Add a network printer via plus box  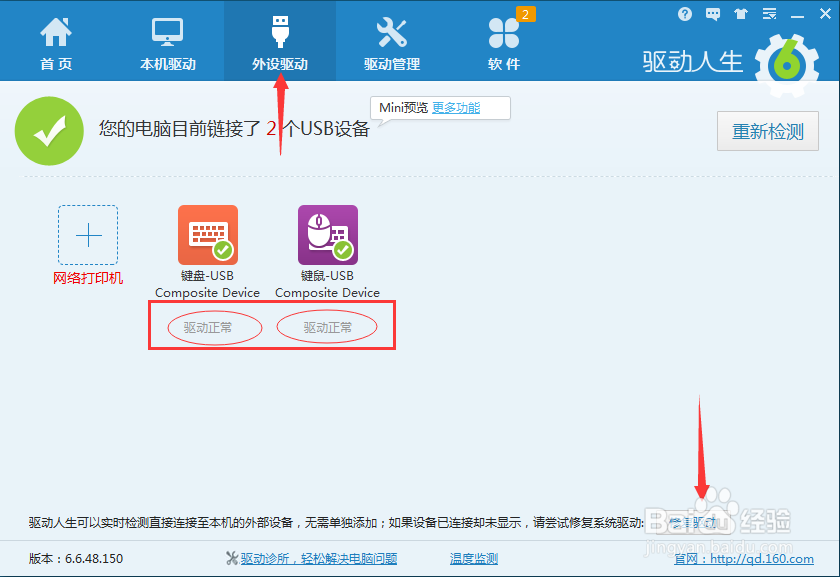pos(88,235)
